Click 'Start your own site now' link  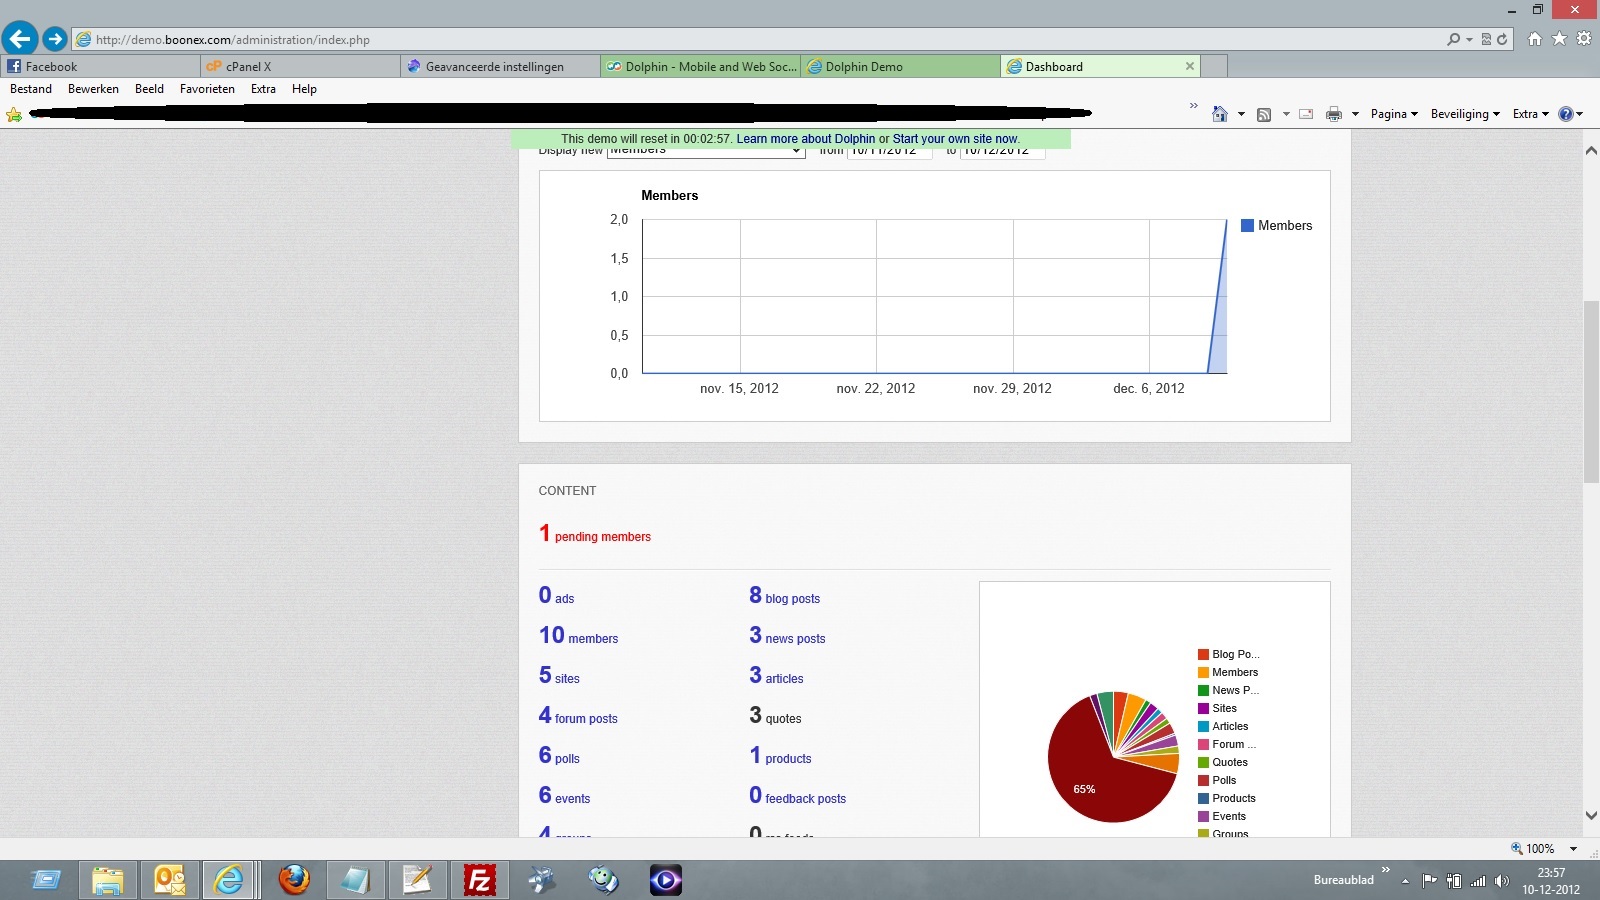tap(955, 139)
